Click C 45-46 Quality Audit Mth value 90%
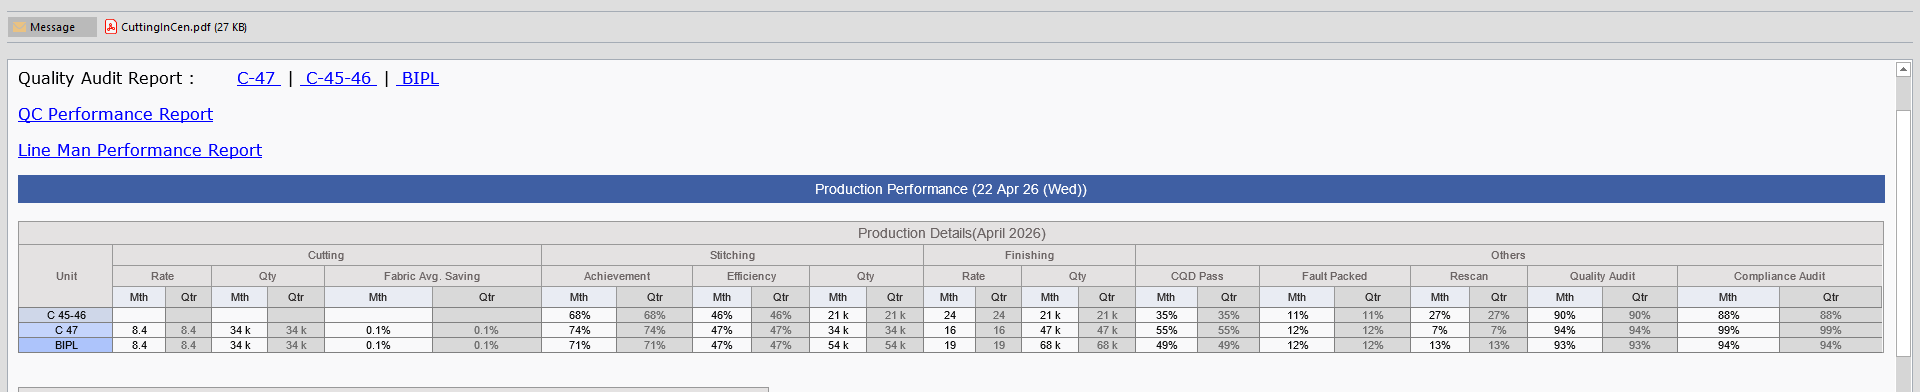Viewport: 1920px width, 392px height. 1564,315
